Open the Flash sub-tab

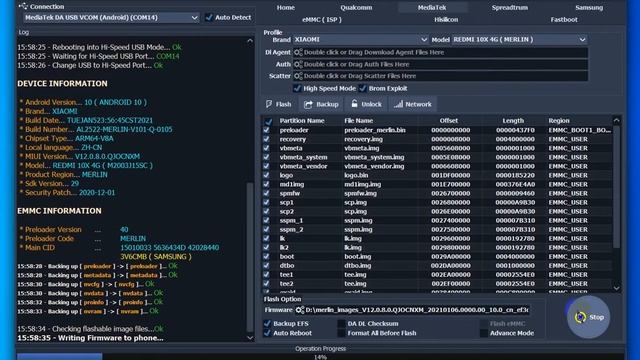tap(279, 104)
